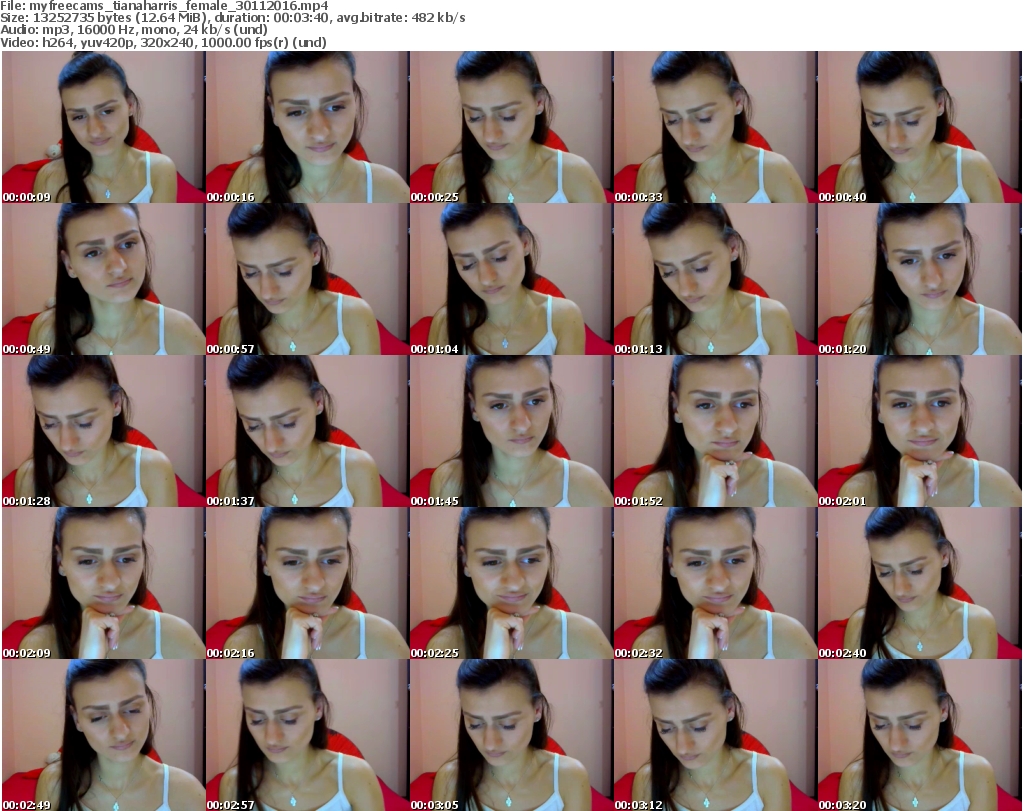Image resolution: width=1024 pixels, height=811 pixels.
Task: Select the thumbnail timestamped 00:01:13
Action: point(715,279)
